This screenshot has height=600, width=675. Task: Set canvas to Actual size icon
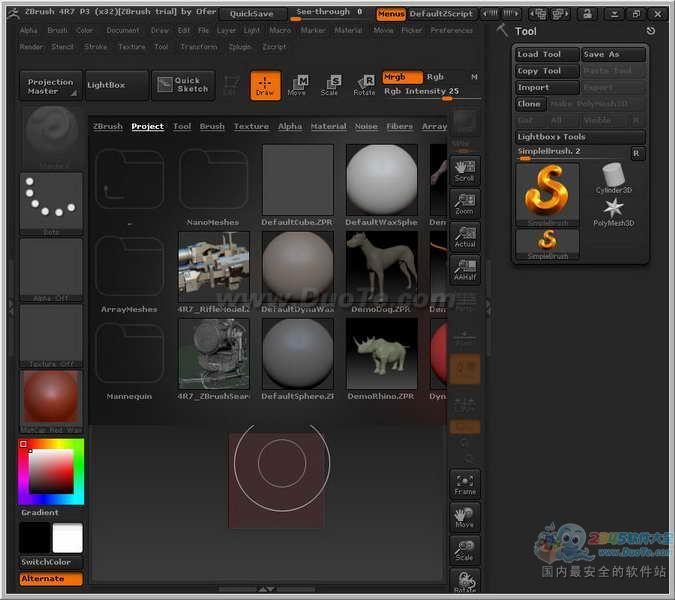(464, 237)
